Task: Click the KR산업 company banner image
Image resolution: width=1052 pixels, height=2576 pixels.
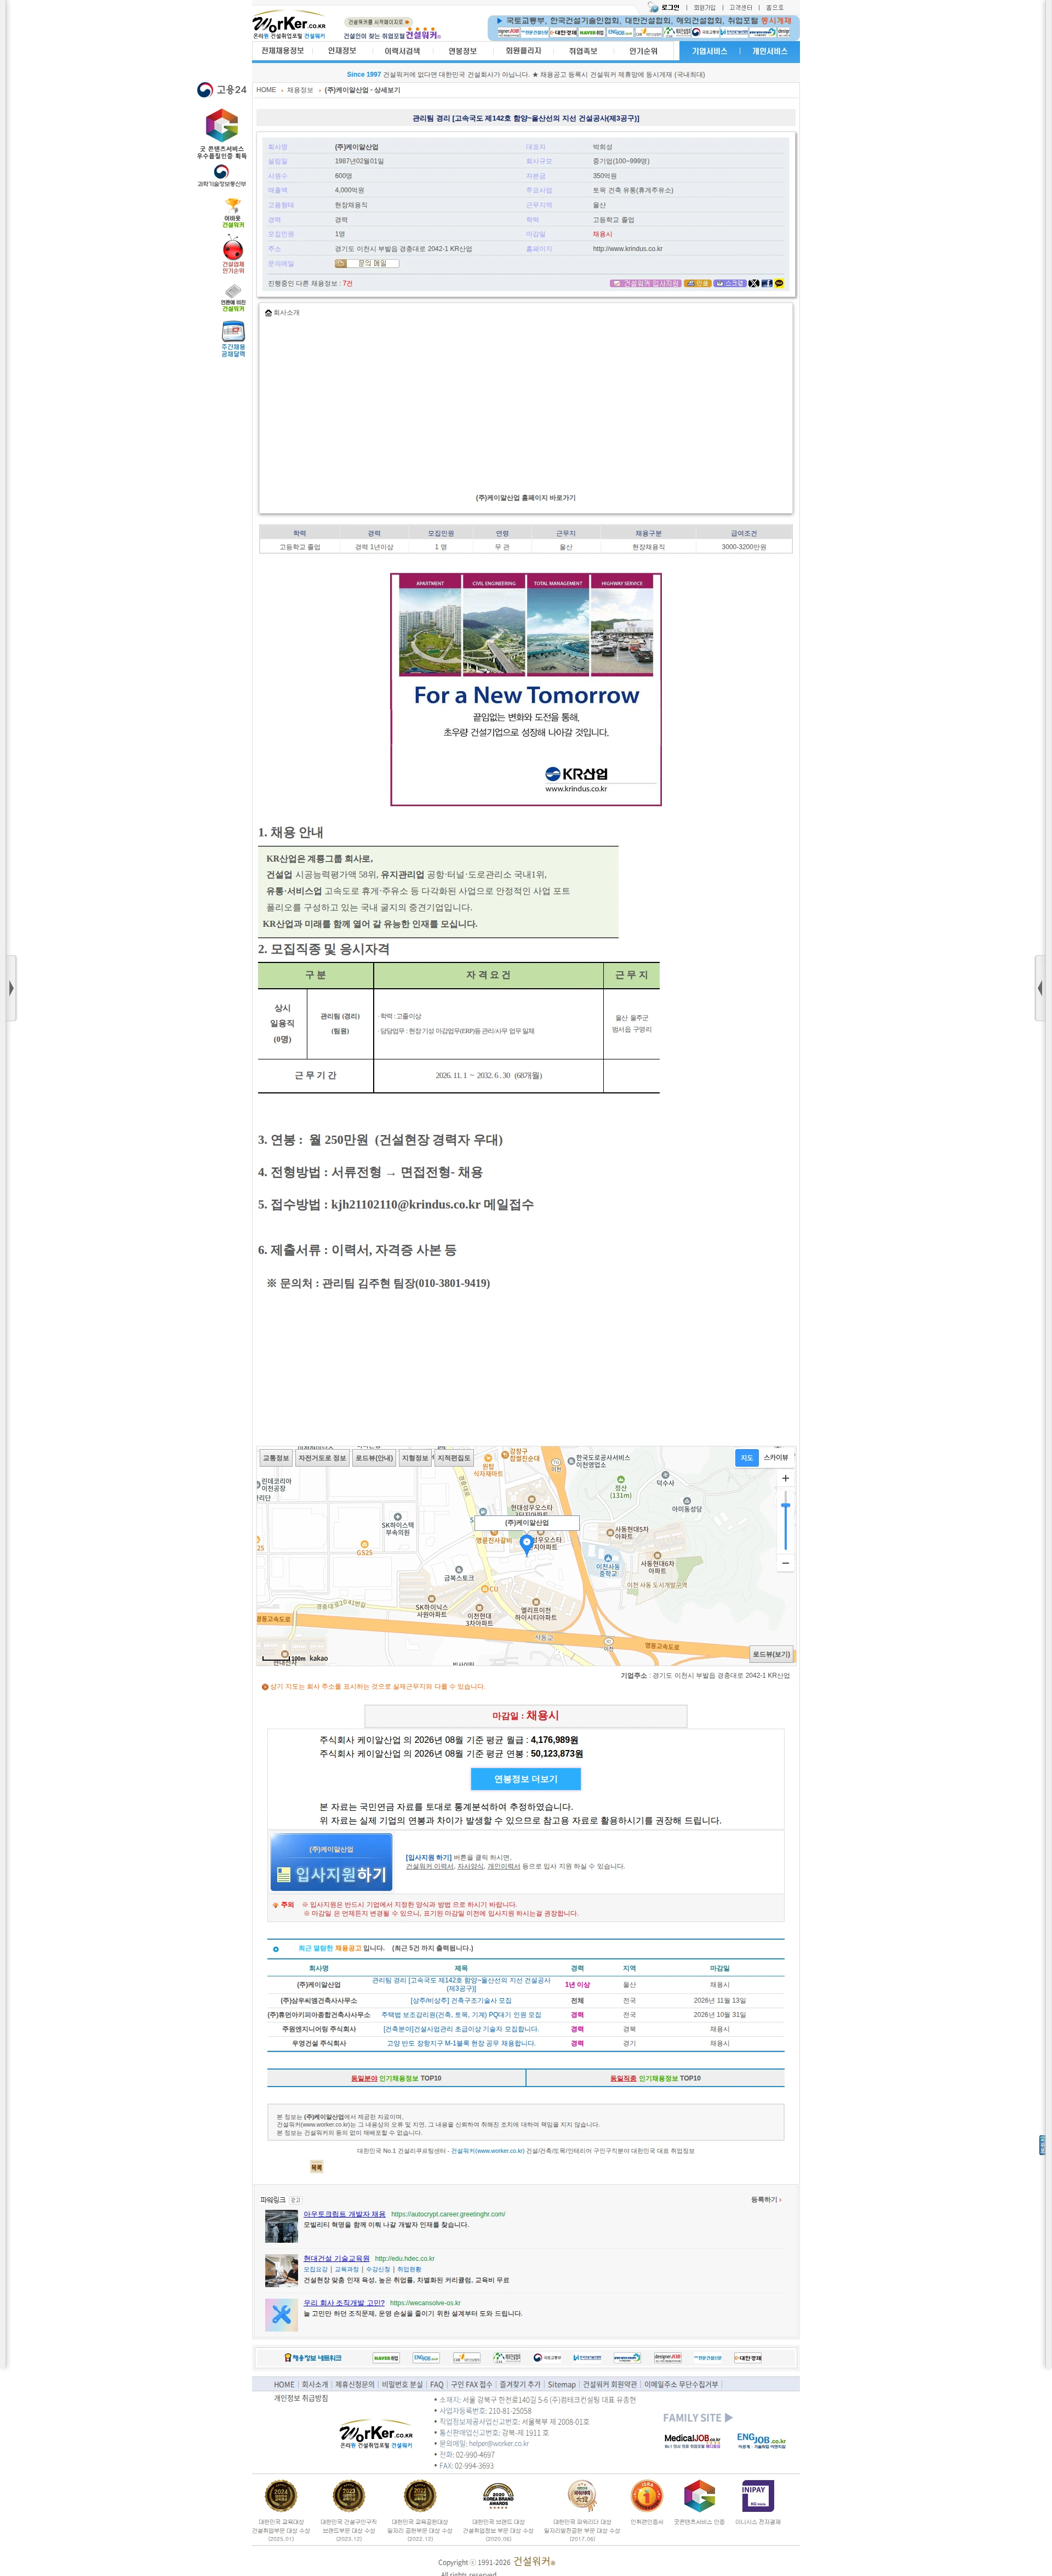Action: click(x=526, y=689)
